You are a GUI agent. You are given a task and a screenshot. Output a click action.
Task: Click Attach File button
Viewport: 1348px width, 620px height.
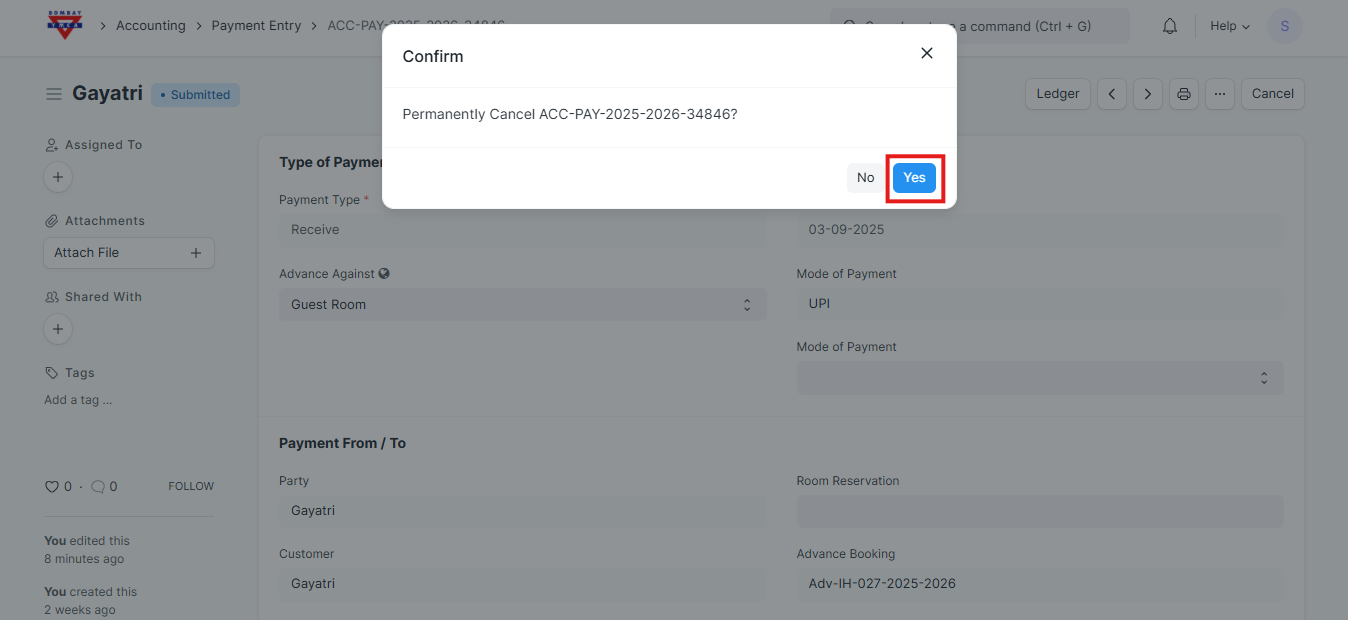click(x=128, y=253)
